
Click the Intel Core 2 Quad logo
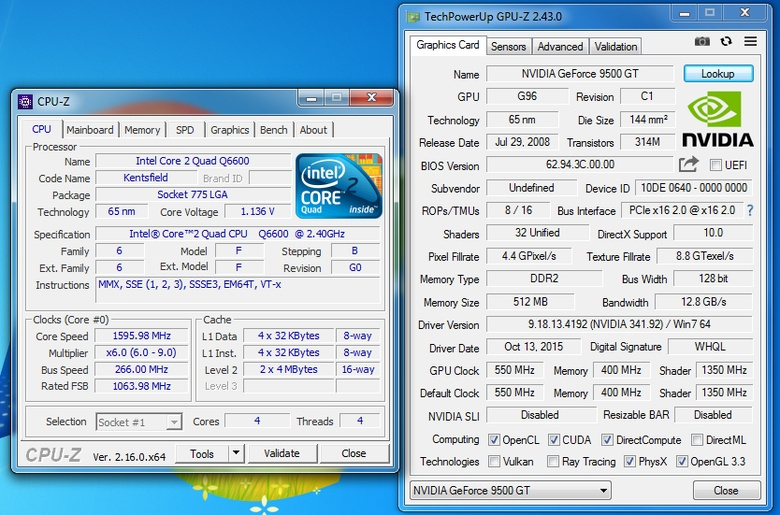339,186
